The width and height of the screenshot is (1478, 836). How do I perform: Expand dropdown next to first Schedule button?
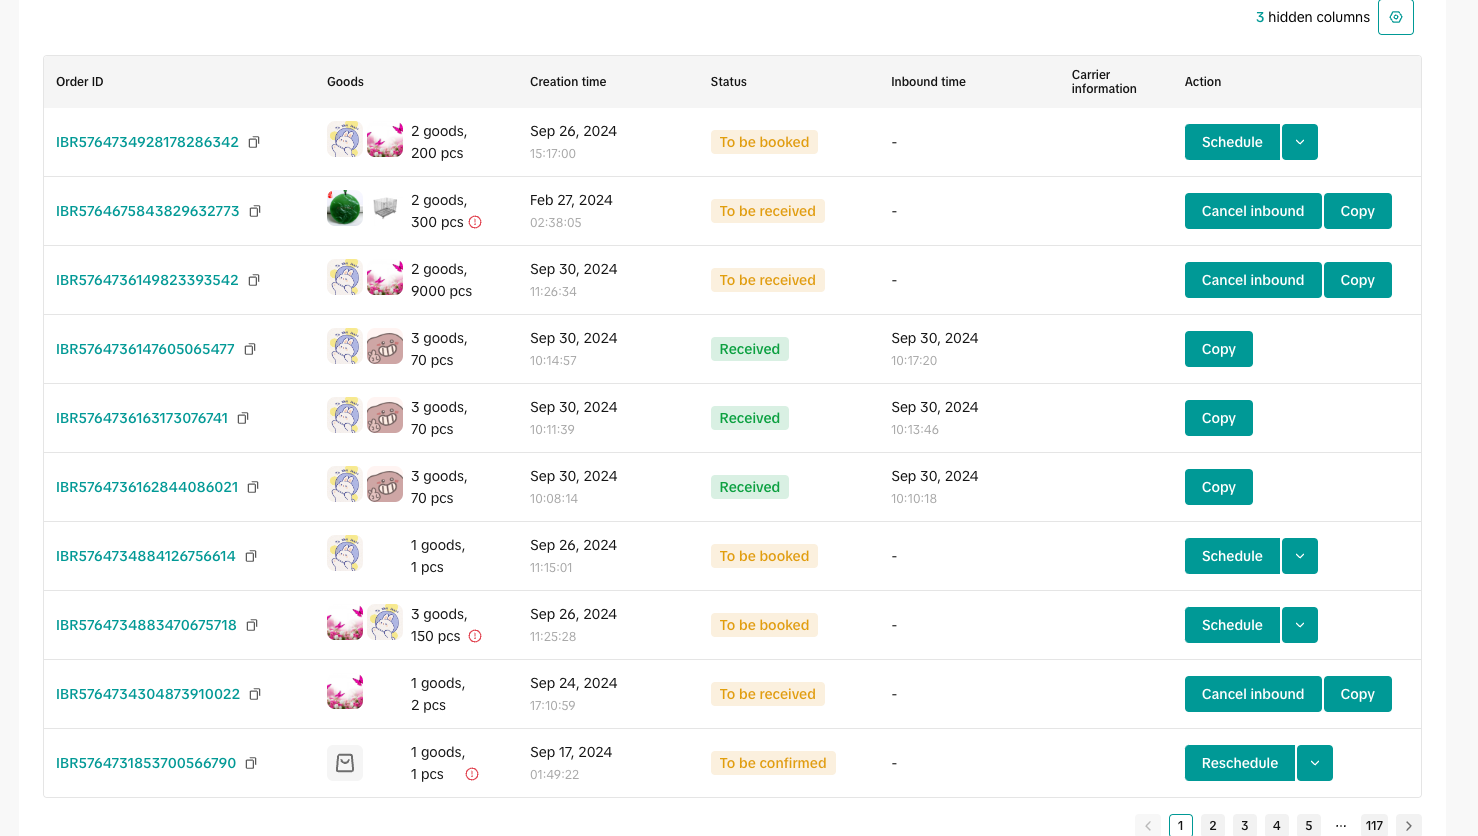click(x=1299, y=142)
